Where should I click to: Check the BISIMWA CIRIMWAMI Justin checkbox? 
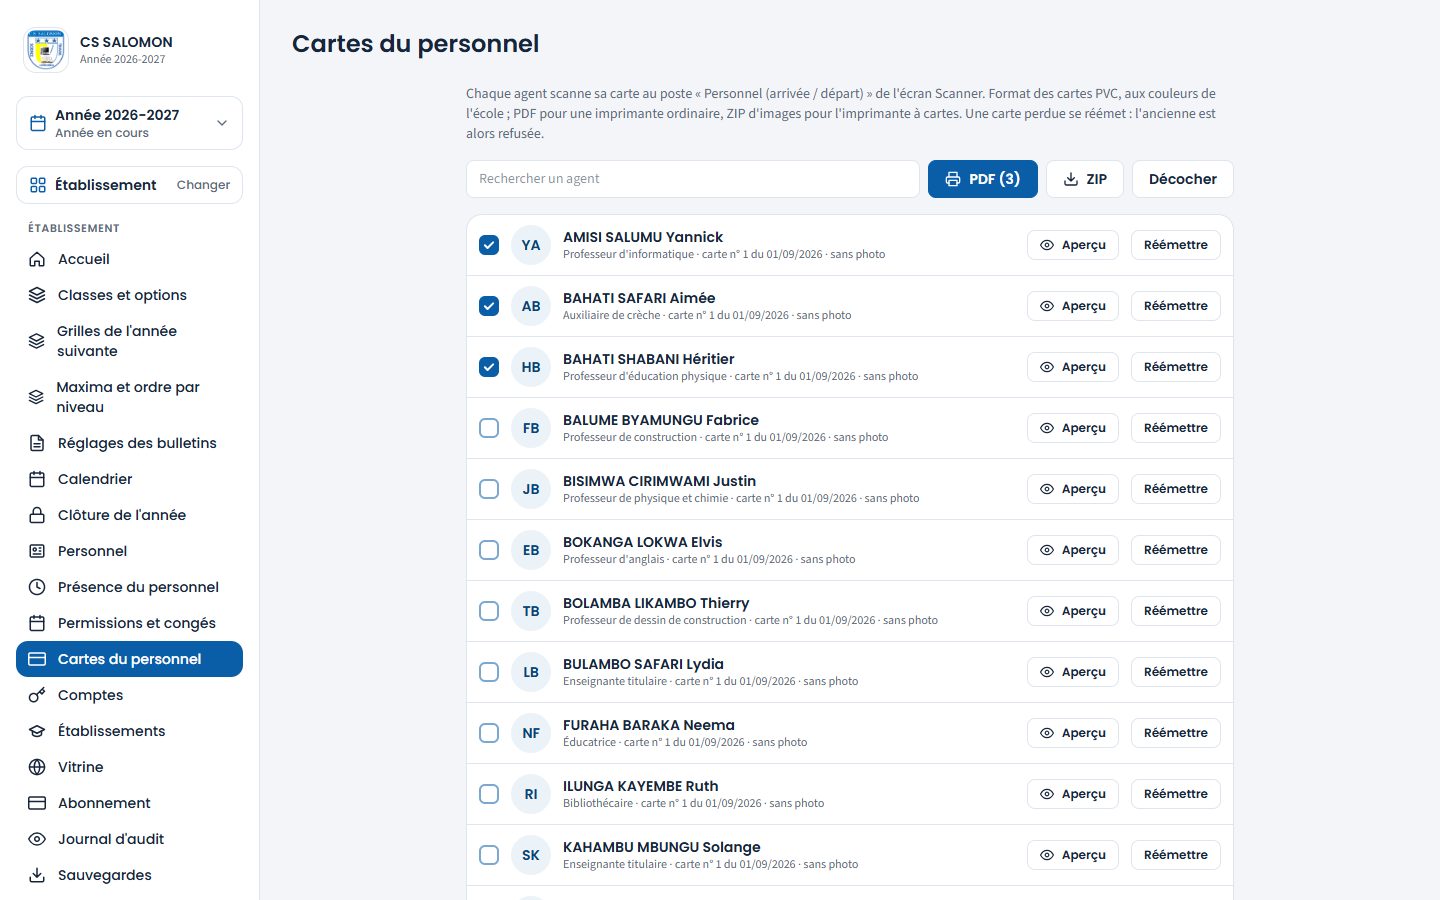tap(489, 489)
